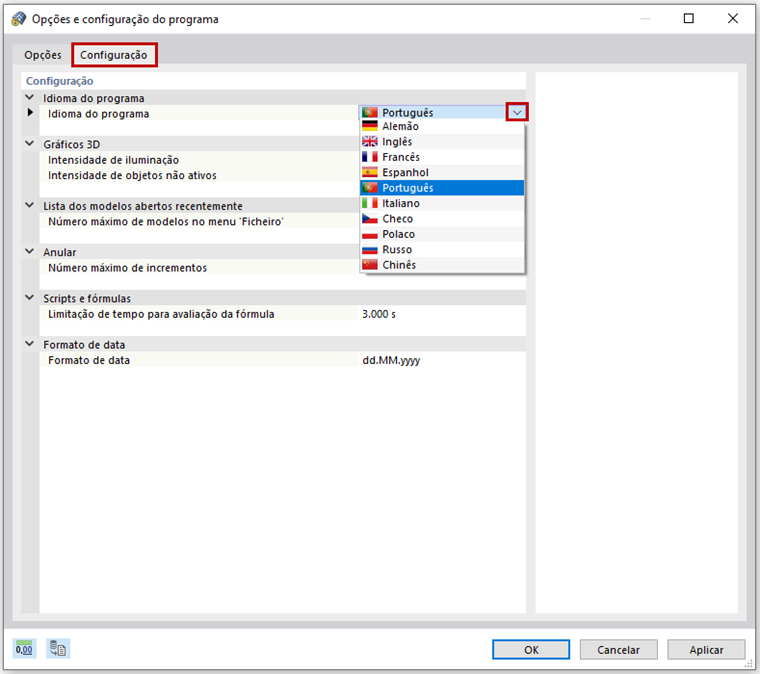Click the Cancelar button

click(x=618, y=649)
